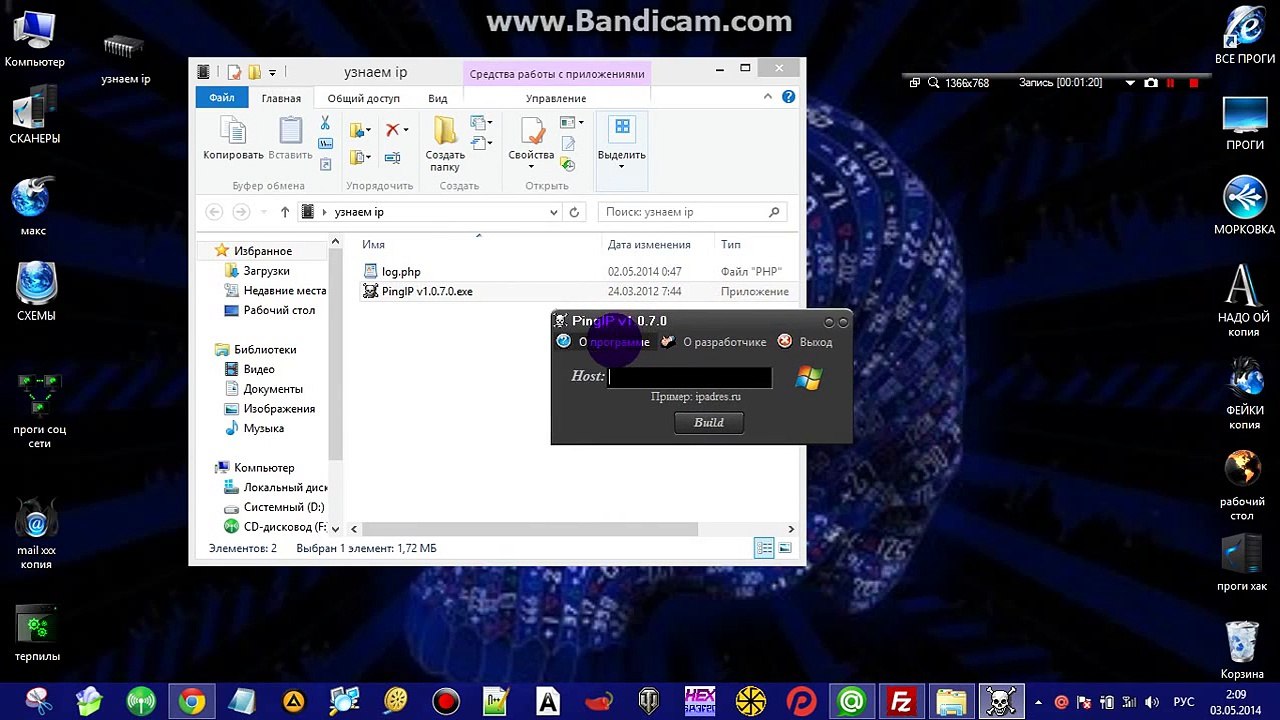Click Создать папку new folder button
The height and width of the screenshot is (720, 1280).
click(445, 143)
